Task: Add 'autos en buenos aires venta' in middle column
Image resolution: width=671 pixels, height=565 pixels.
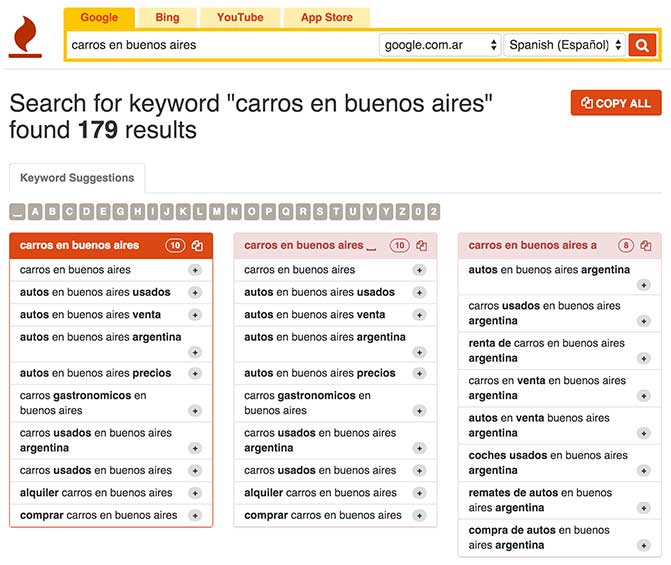Action: [x=419, y=315]
